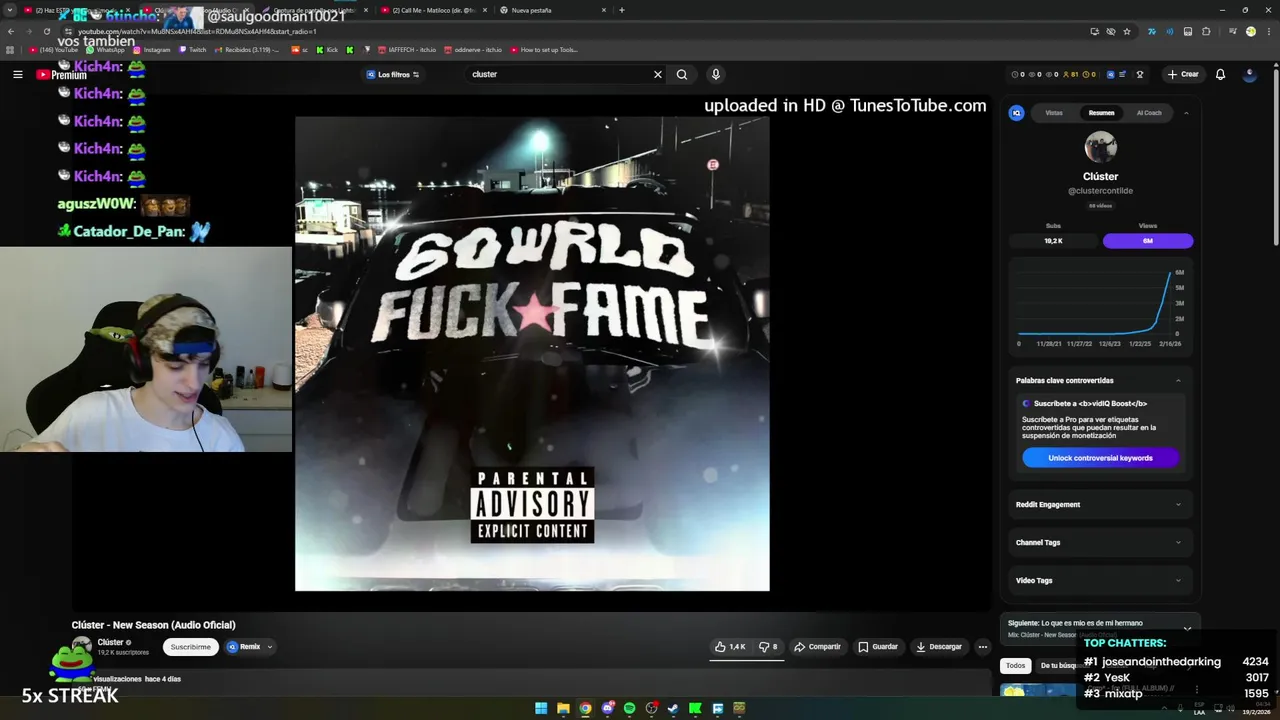
Task: Expand the Reddit Engagement section
Action: 1099,504
